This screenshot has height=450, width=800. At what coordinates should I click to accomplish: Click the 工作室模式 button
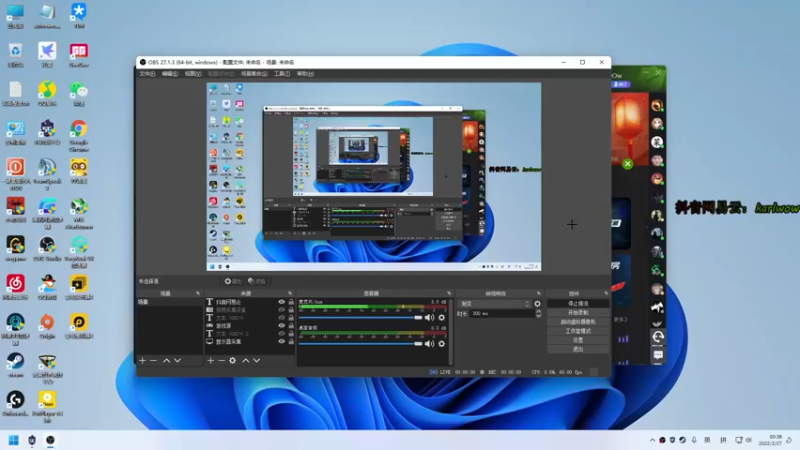click(578, 331)
